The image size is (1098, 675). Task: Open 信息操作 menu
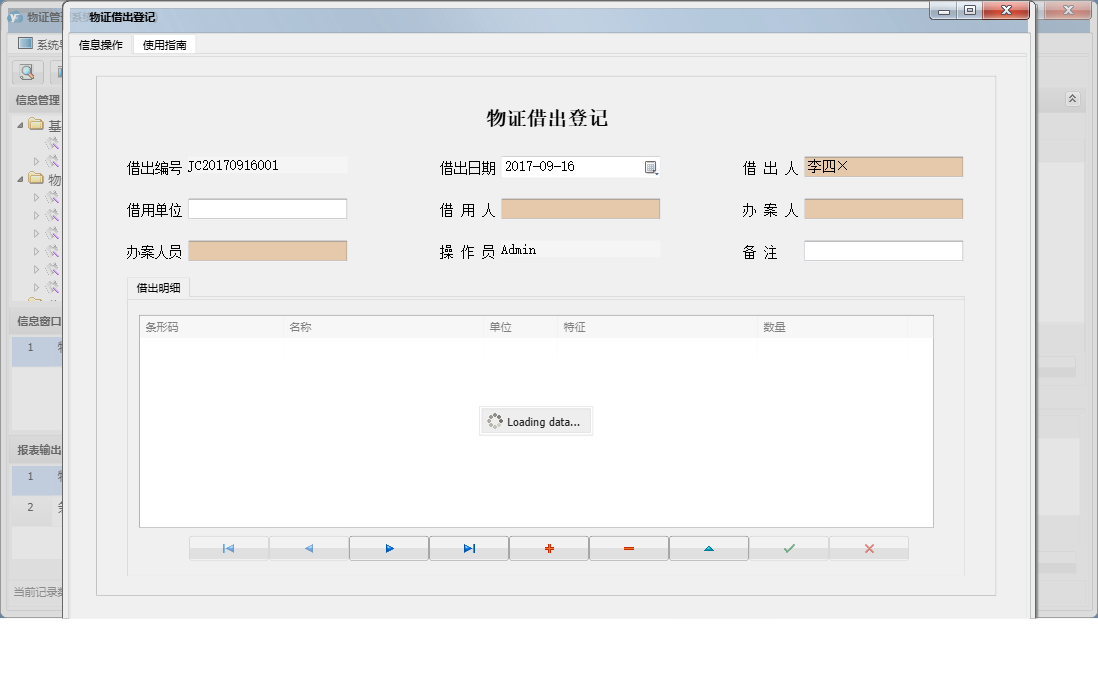tap(100, 45)
